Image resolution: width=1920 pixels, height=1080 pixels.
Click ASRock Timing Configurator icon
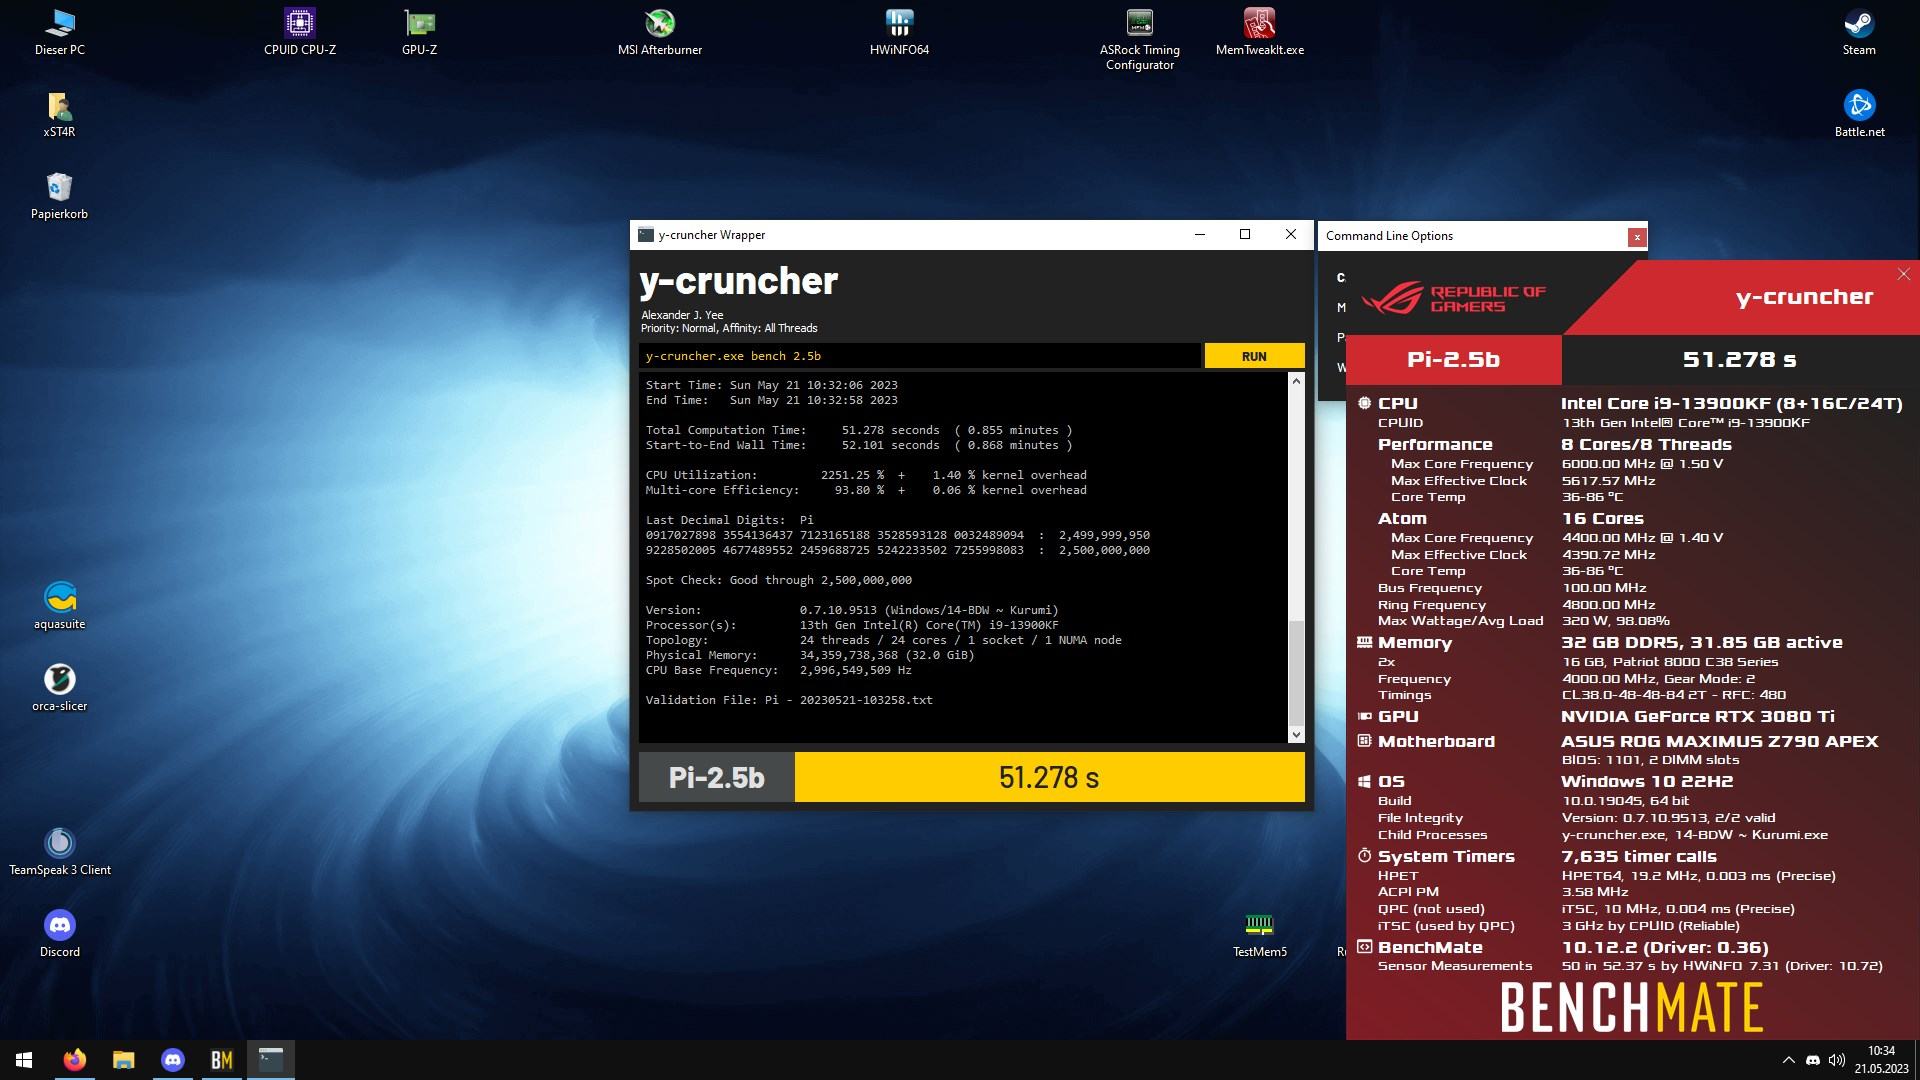click(x=1138, y=22)
